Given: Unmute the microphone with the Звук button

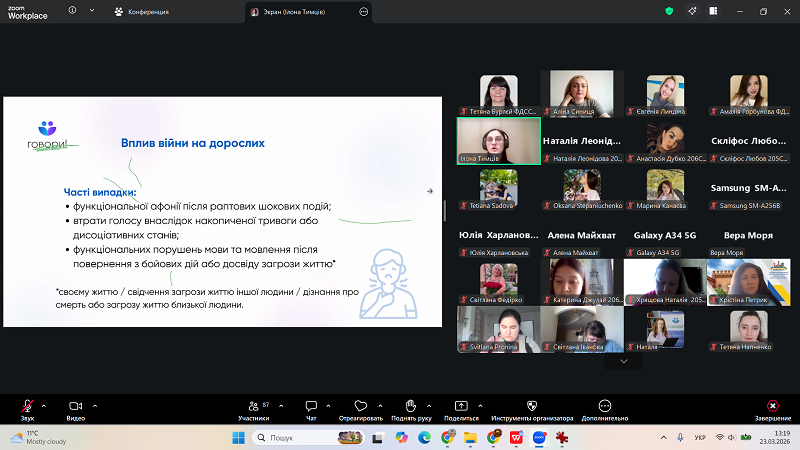Looking at the screenshot, I should click(27, 407).
